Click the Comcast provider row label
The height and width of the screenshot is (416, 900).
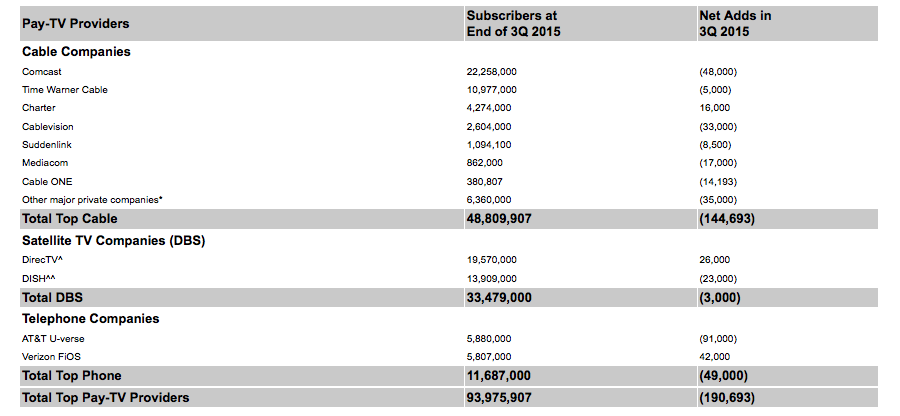click(x=41, y=72)
